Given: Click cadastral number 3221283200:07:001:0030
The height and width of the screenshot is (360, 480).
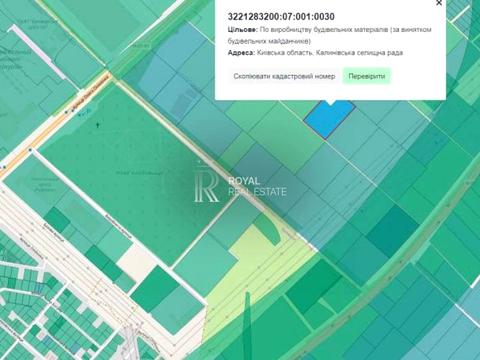Looking at the screenshot, I should pos(281,17).
